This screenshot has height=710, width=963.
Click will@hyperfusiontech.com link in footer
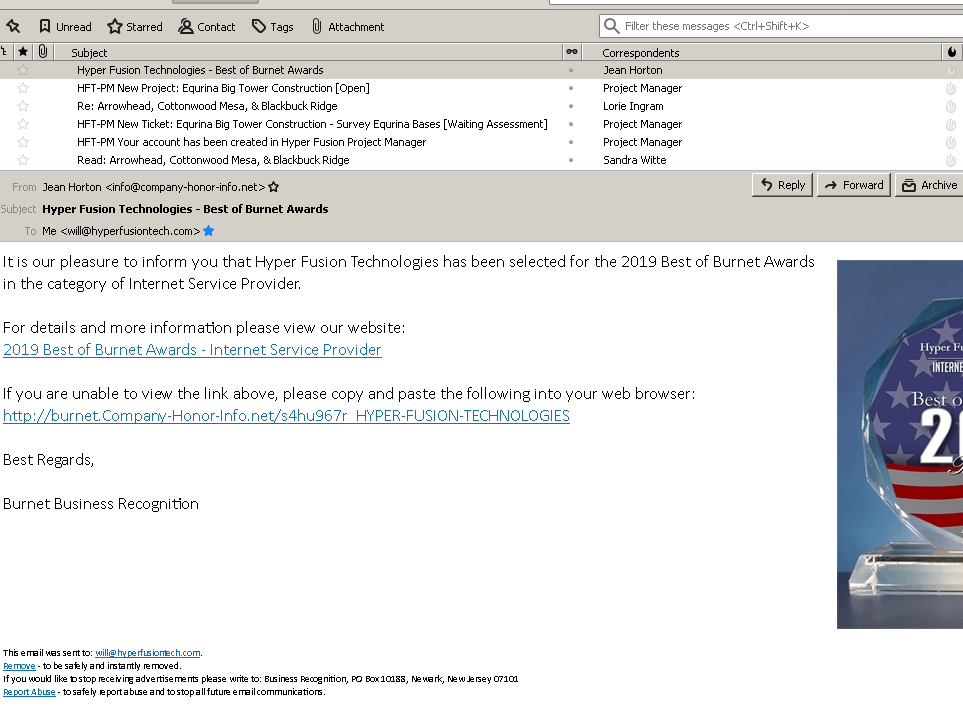pyautogui.click(x=147, y=653)
